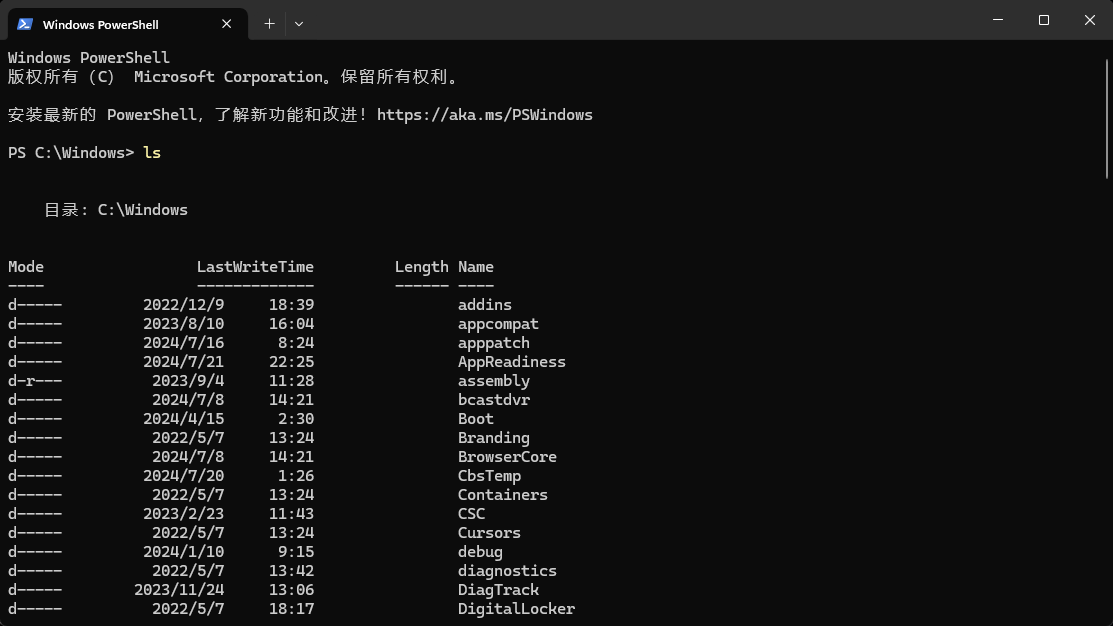Expand the new tab profile dropdown
The height and width of the screenshot is (626, 1113).
pos(299,24)
